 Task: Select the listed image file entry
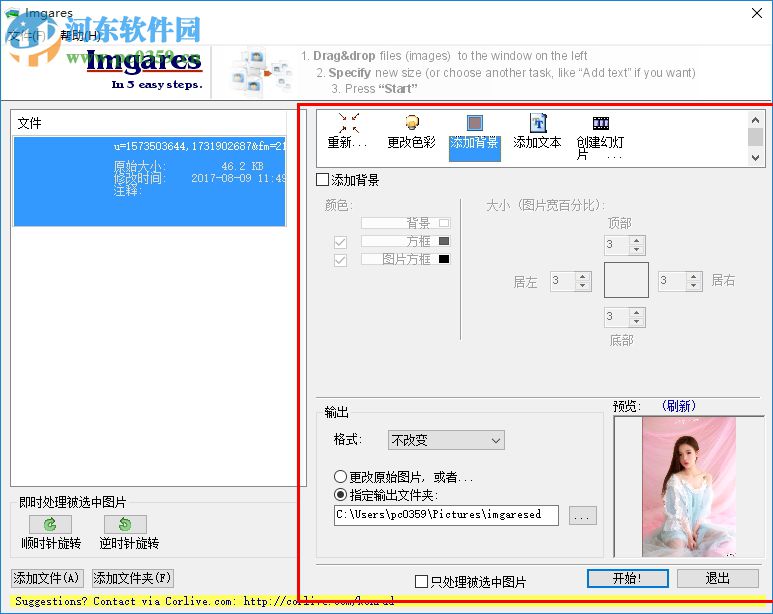[x=149, y=181]
